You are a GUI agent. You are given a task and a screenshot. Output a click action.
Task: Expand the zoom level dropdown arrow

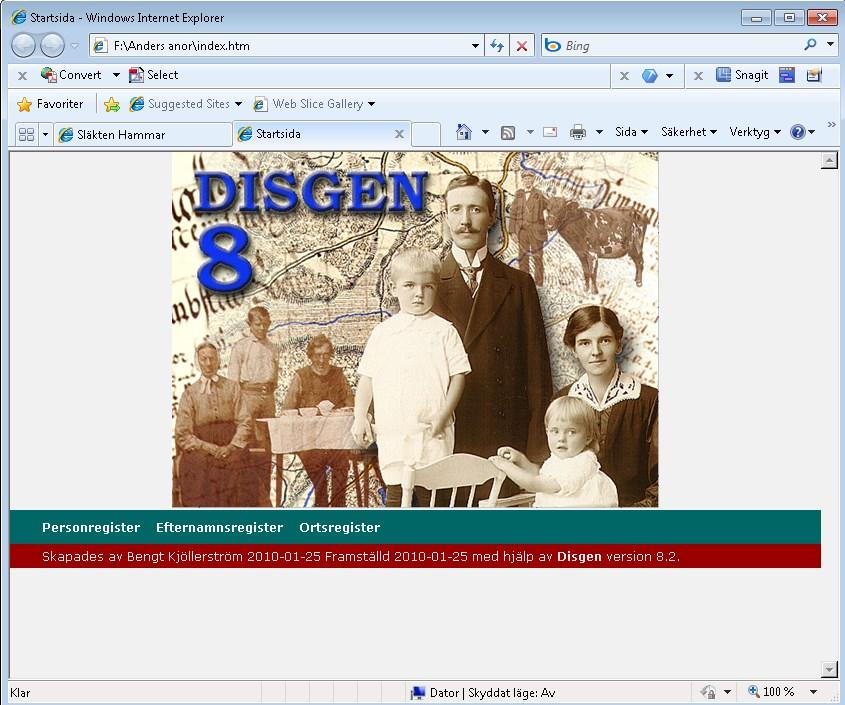[813, 692]
